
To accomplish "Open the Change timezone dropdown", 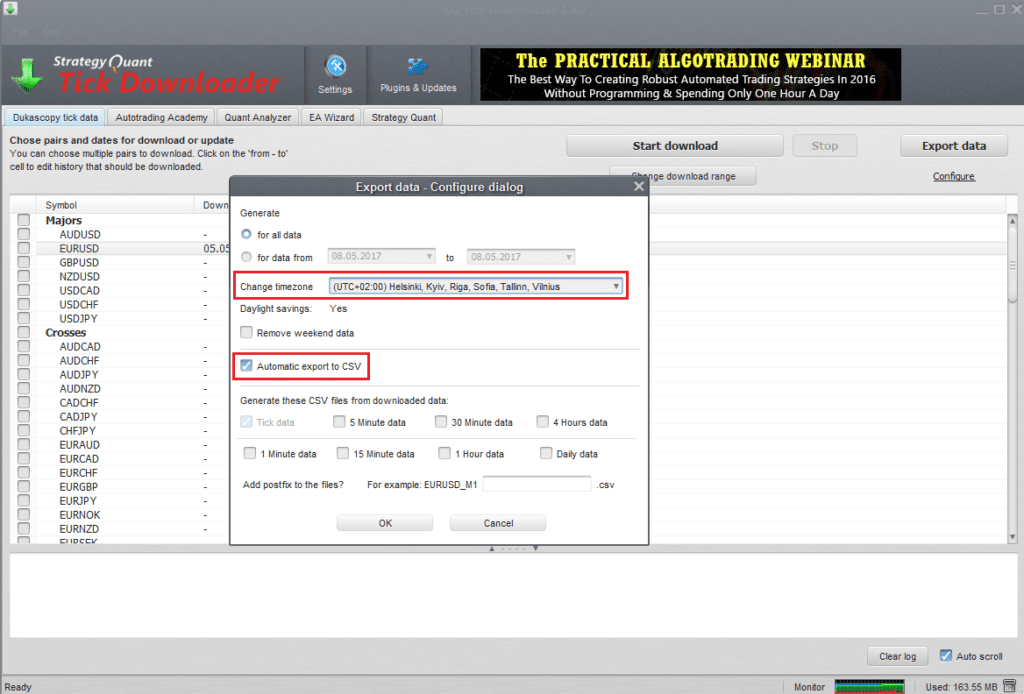I will point(476,286).
